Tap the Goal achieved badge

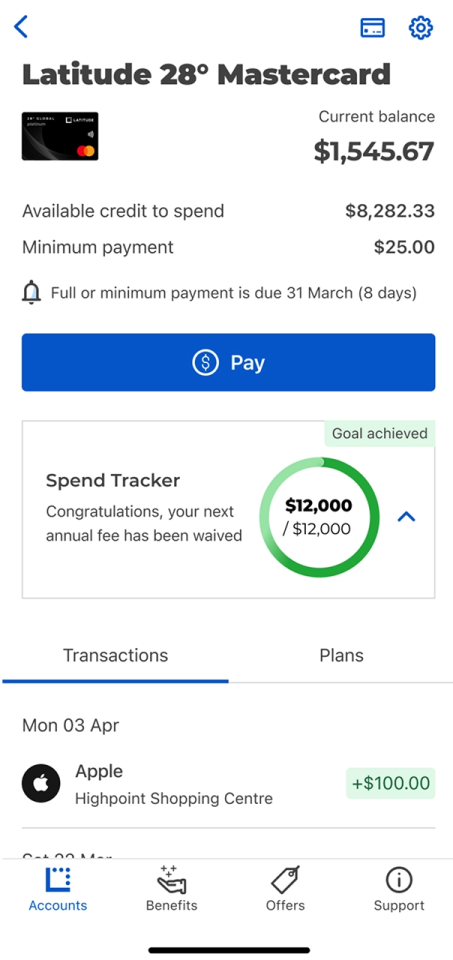click(x=380, y=433)
